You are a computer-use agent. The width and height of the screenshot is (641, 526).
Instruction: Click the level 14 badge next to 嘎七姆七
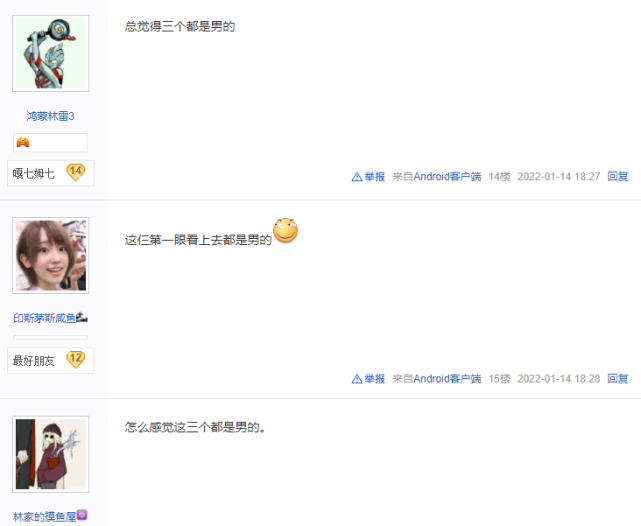coord(76,172)
